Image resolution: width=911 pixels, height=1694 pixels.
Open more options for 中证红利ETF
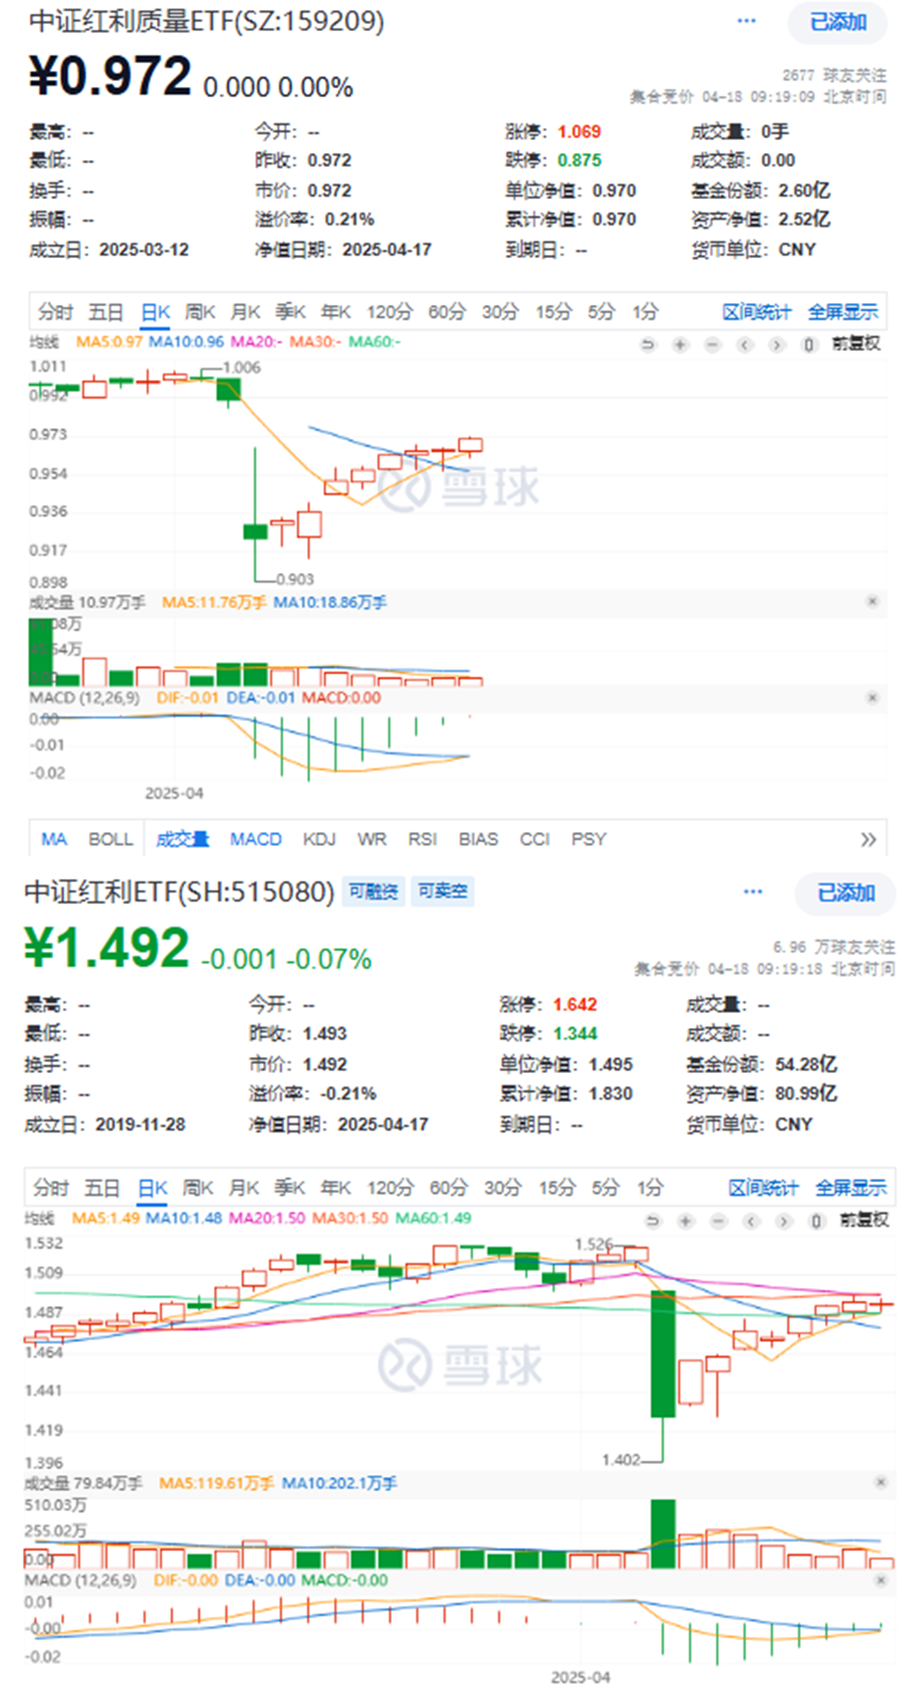point(753,892)
